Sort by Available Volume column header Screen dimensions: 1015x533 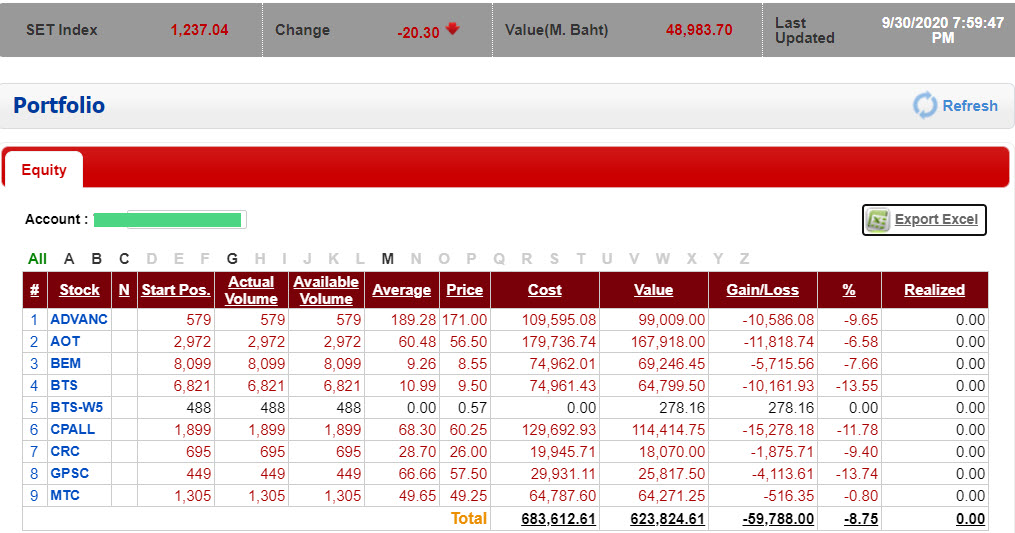click(326, 290)
